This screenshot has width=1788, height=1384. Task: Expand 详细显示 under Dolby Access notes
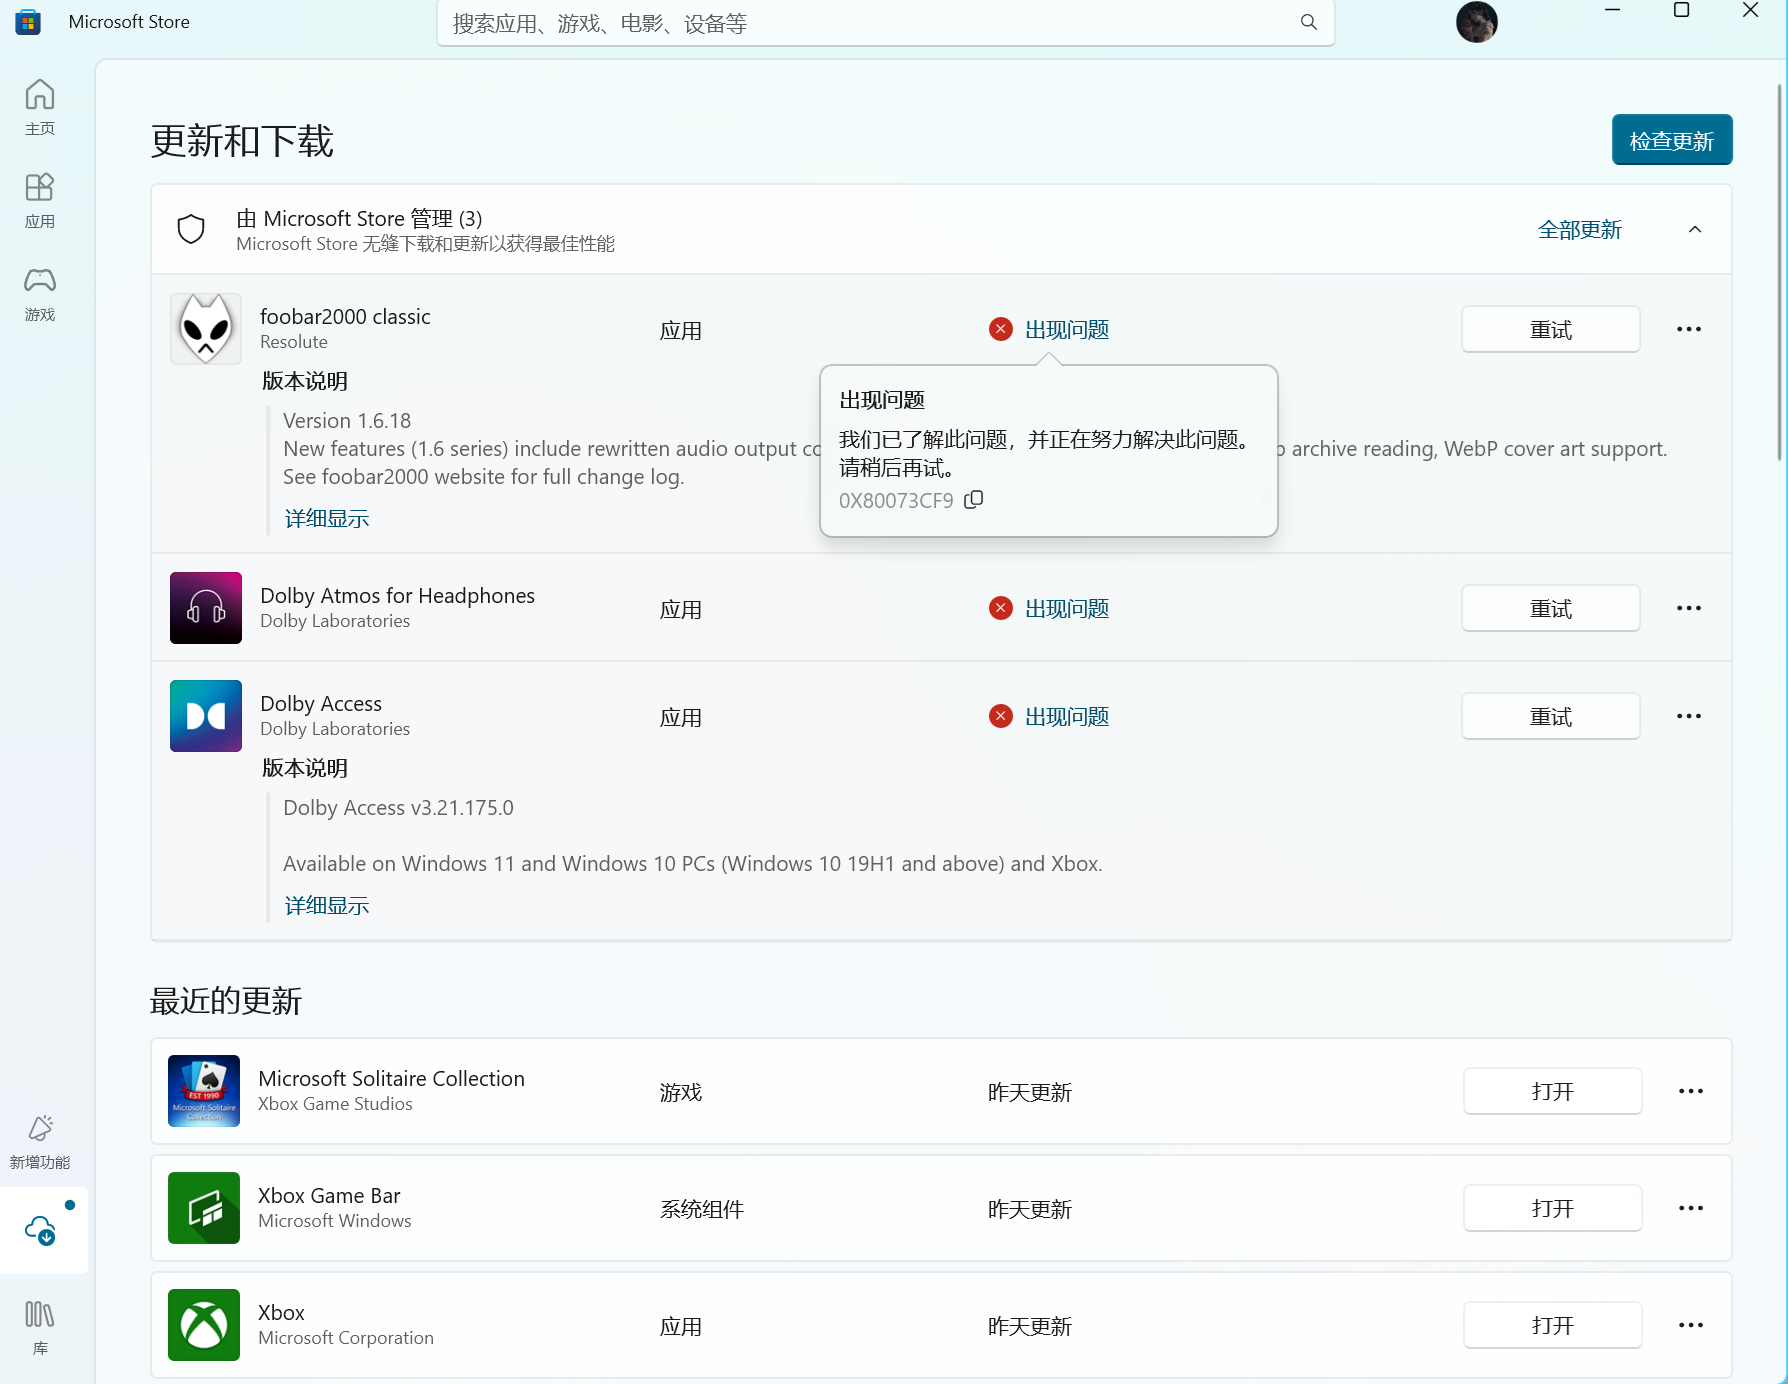click(x=326, y=905)
